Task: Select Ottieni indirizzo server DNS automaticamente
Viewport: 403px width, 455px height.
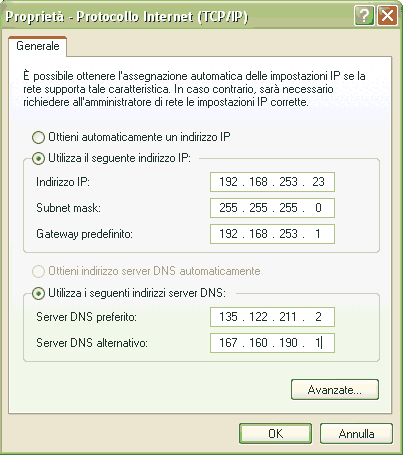Action: coord(38,271)
